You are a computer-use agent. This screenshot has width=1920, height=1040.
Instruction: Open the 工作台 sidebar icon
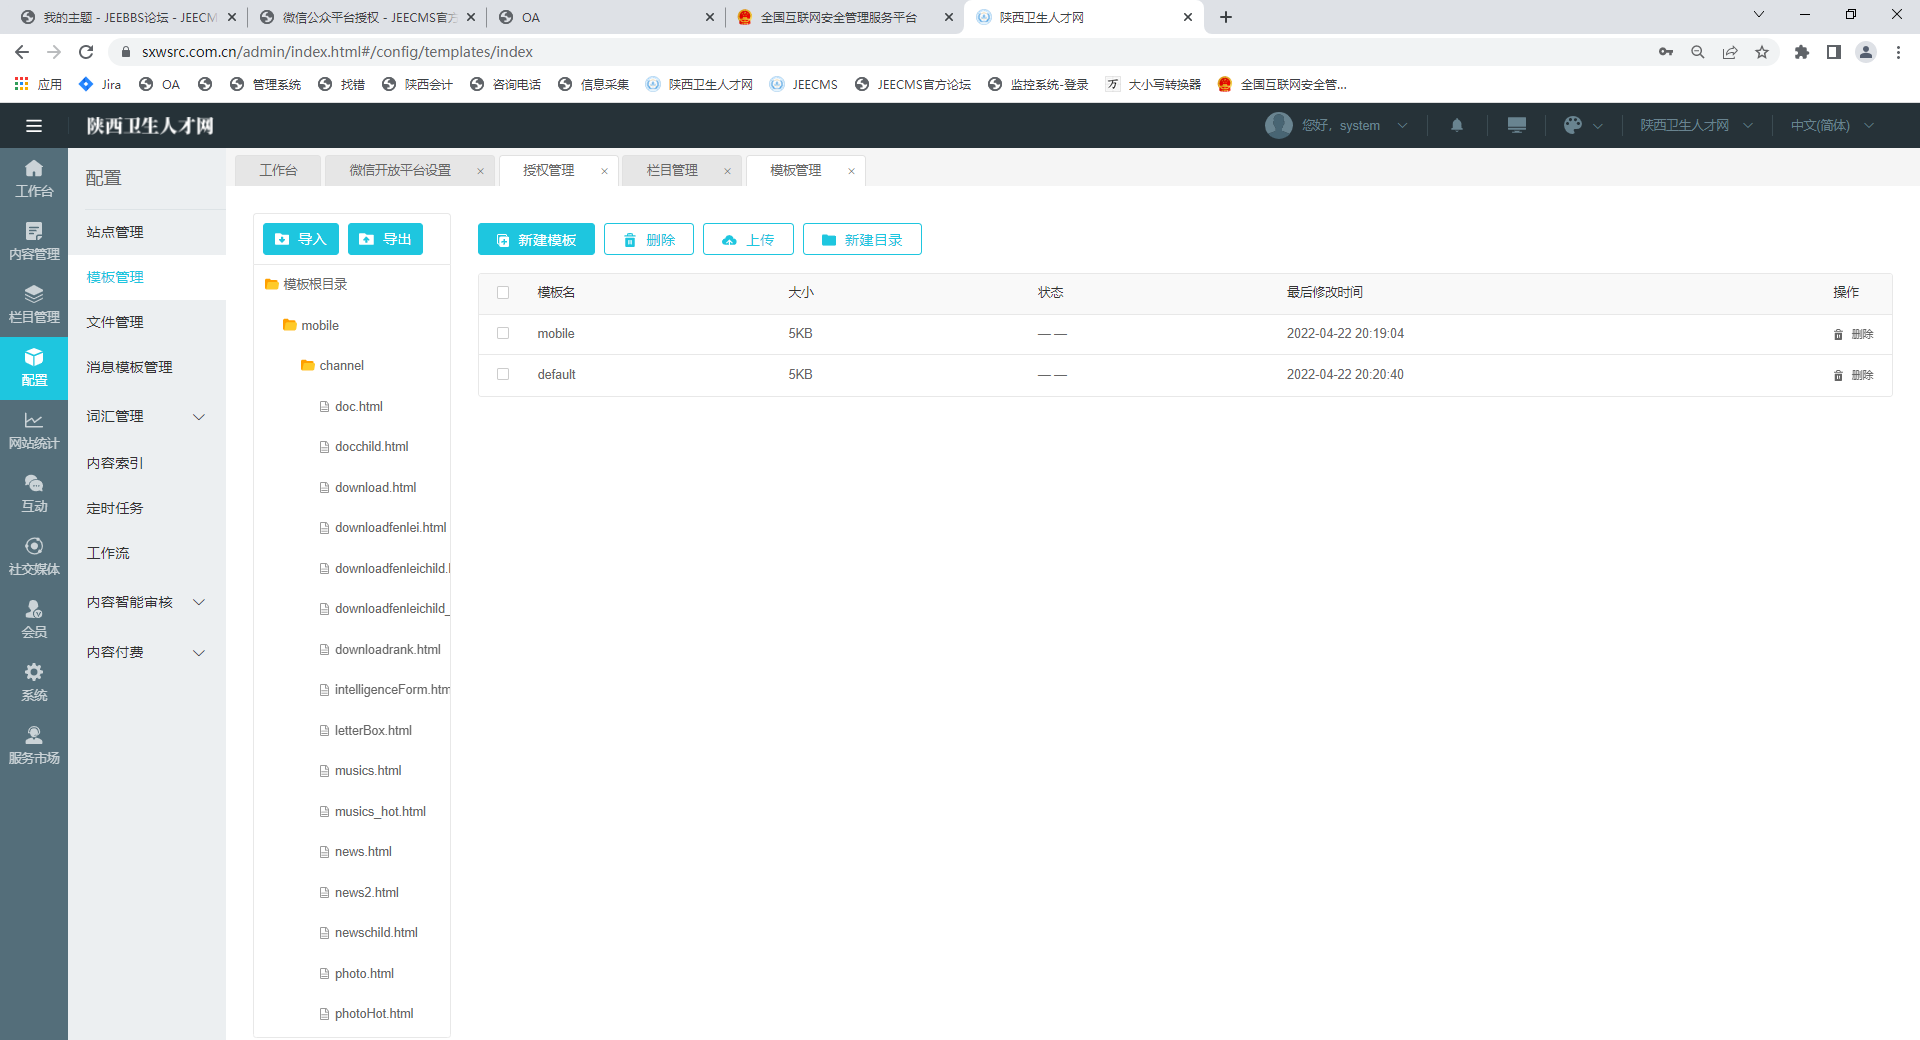click(34, 179)
